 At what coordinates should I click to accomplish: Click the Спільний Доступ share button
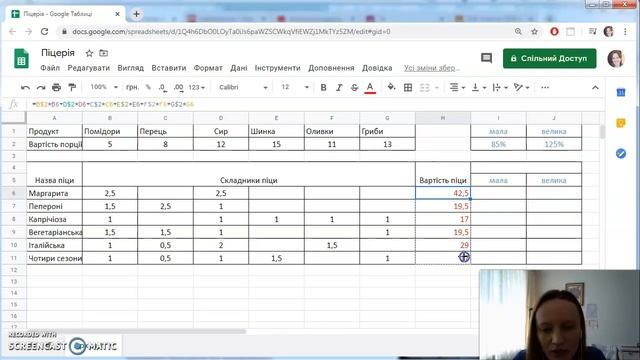coord(549,58)
